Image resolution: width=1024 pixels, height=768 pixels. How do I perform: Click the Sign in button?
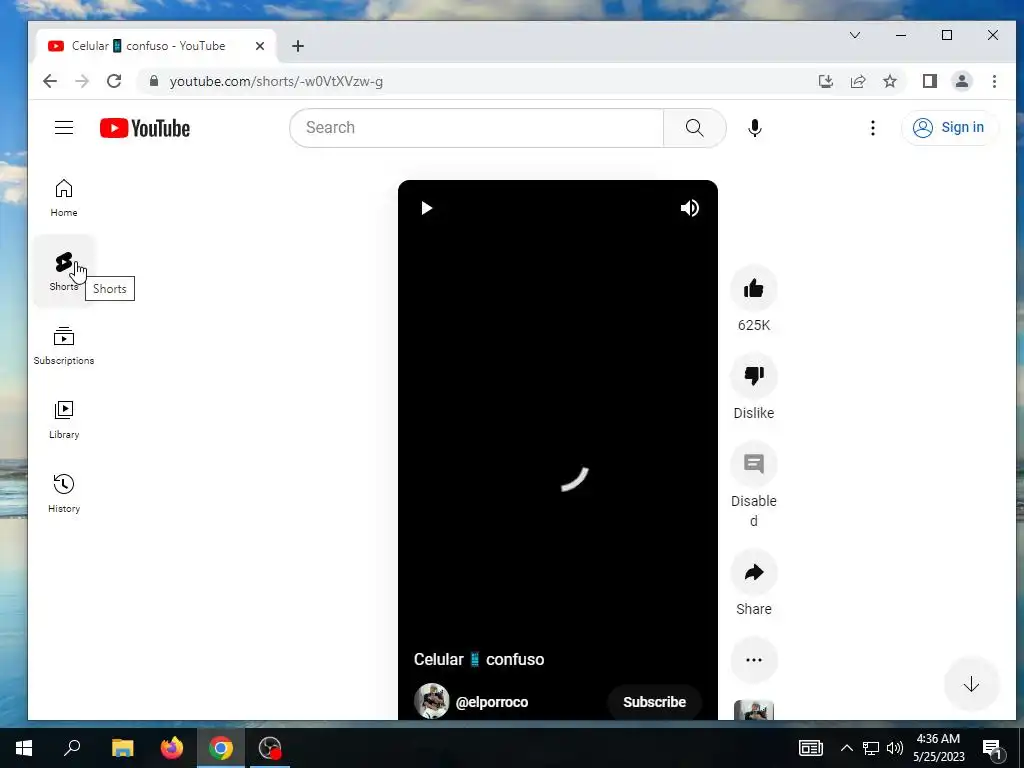[x=950, y=127]
